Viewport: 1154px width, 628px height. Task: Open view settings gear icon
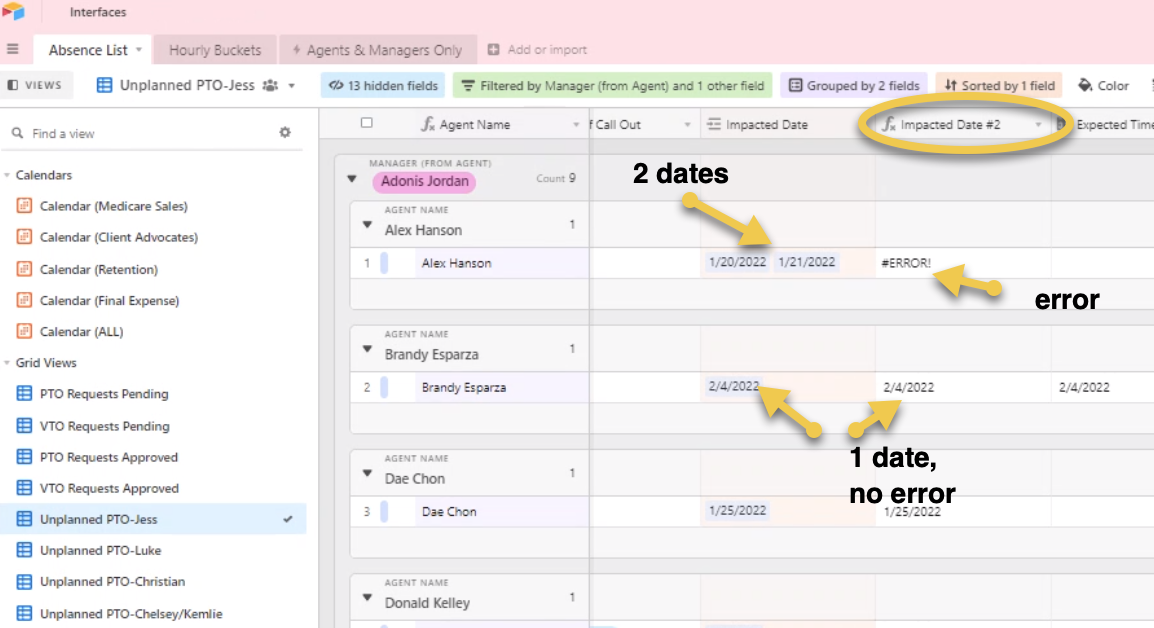[x=285, y=133]
